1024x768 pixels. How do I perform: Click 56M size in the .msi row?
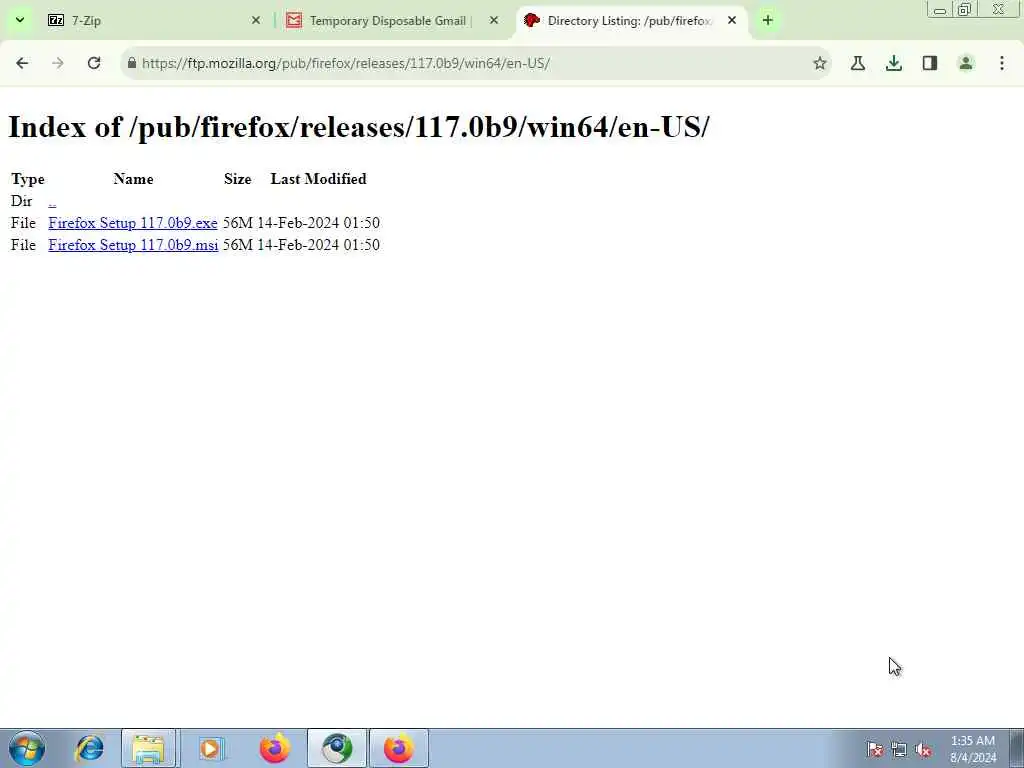238,245
